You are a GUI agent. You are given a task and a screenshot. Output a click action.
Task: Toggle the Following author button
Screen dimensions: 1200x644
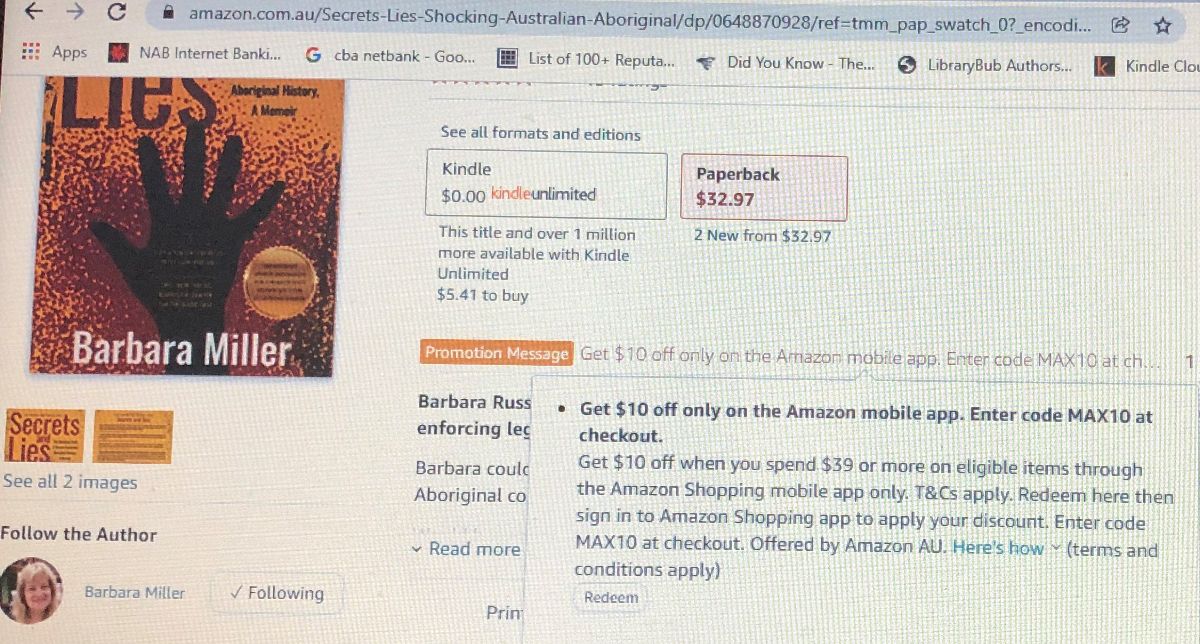click(x=277, y=593)
